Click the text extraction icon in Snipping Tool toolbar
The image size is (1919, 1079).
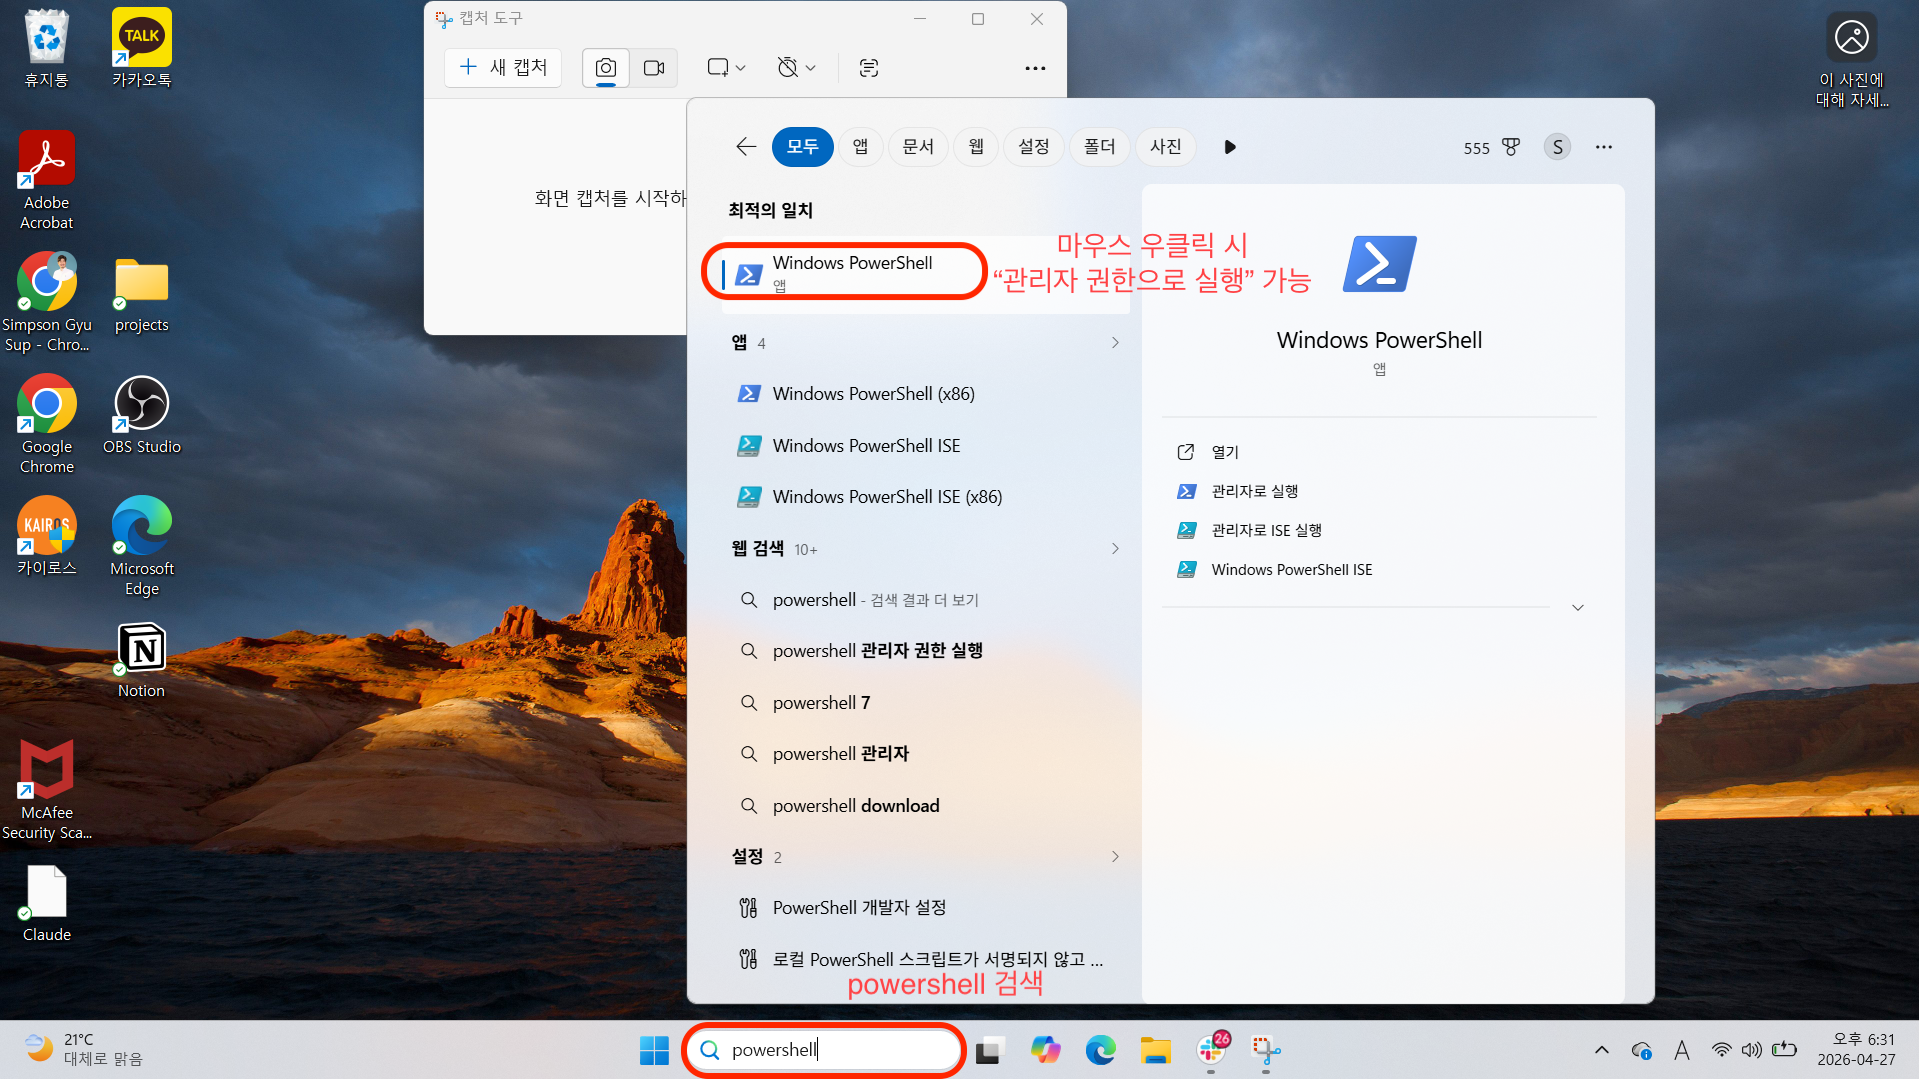click(868, 67)
